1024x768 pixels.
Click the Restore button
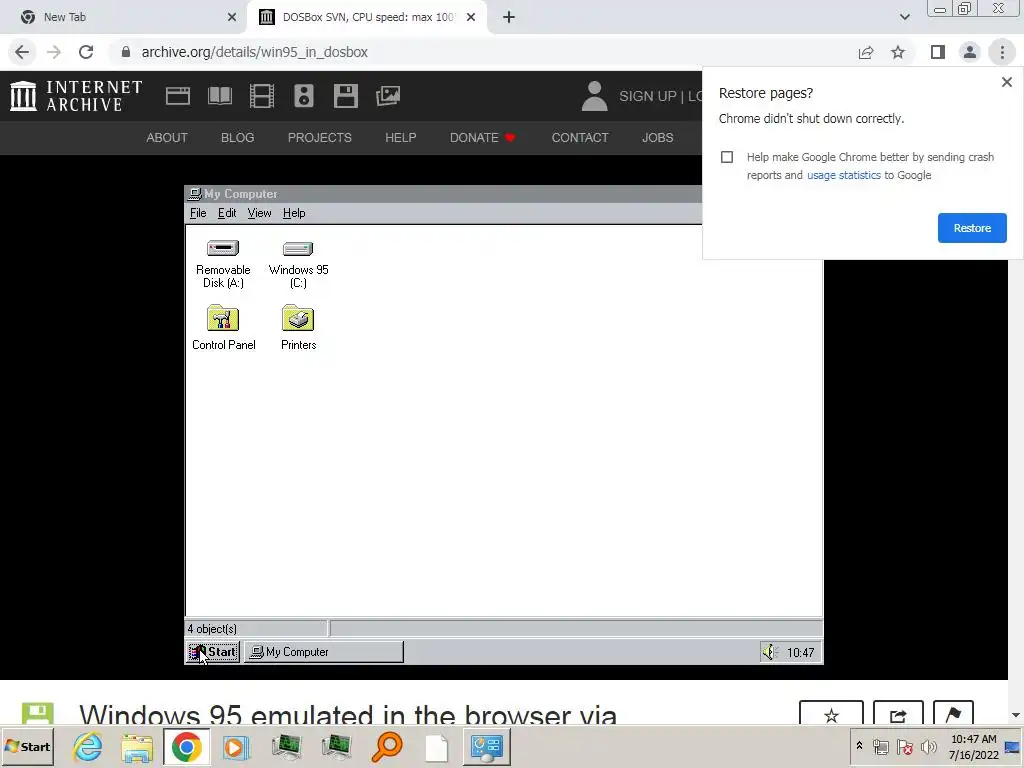click(972, 228)
